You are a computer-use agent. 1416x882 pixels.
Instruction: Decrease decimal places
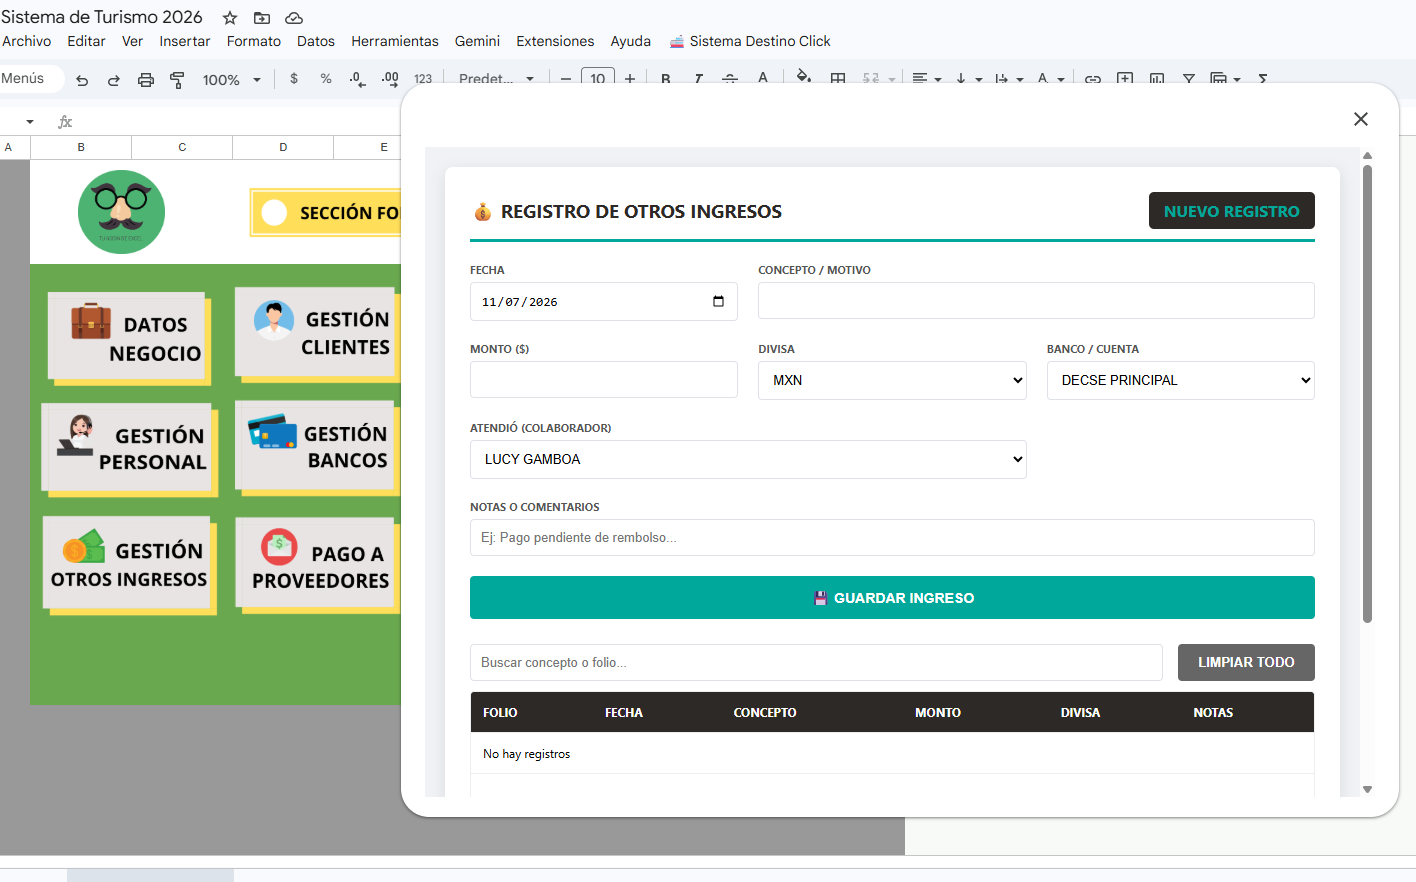(x=358, y=79)
